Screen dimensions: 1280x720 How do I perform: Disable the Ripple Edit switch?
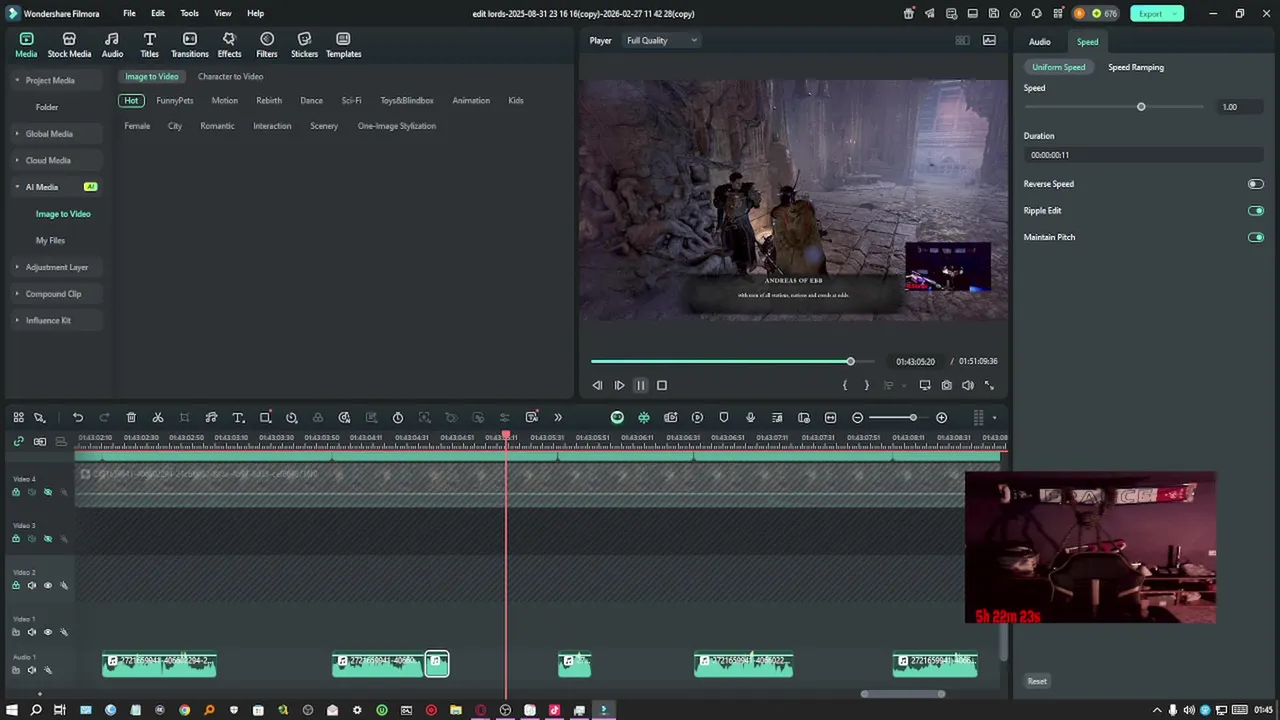tap(1256, 211)
